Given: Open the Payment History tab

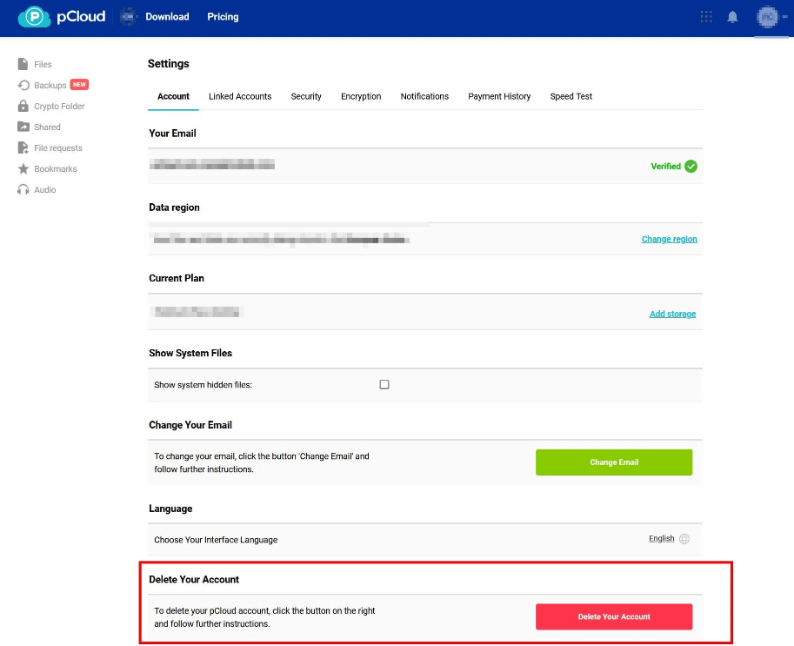Looking at the screenshot, I should pyautogui.click(x=499, y=96).
